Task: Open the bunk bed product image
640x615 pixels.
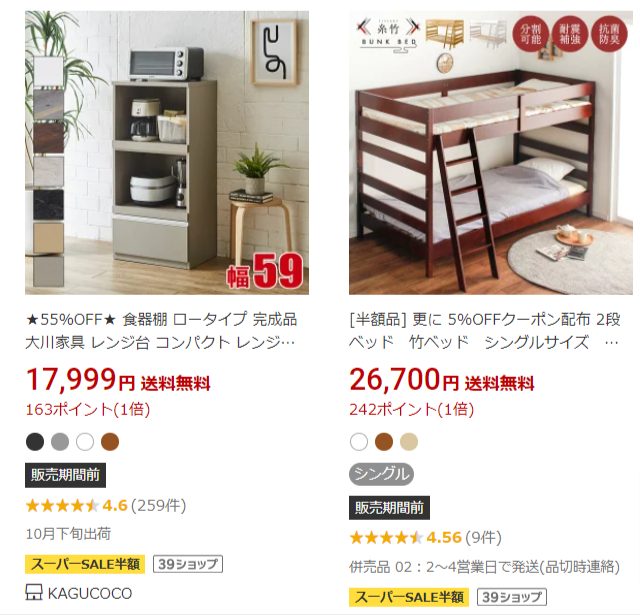Action: pos(491,153)
